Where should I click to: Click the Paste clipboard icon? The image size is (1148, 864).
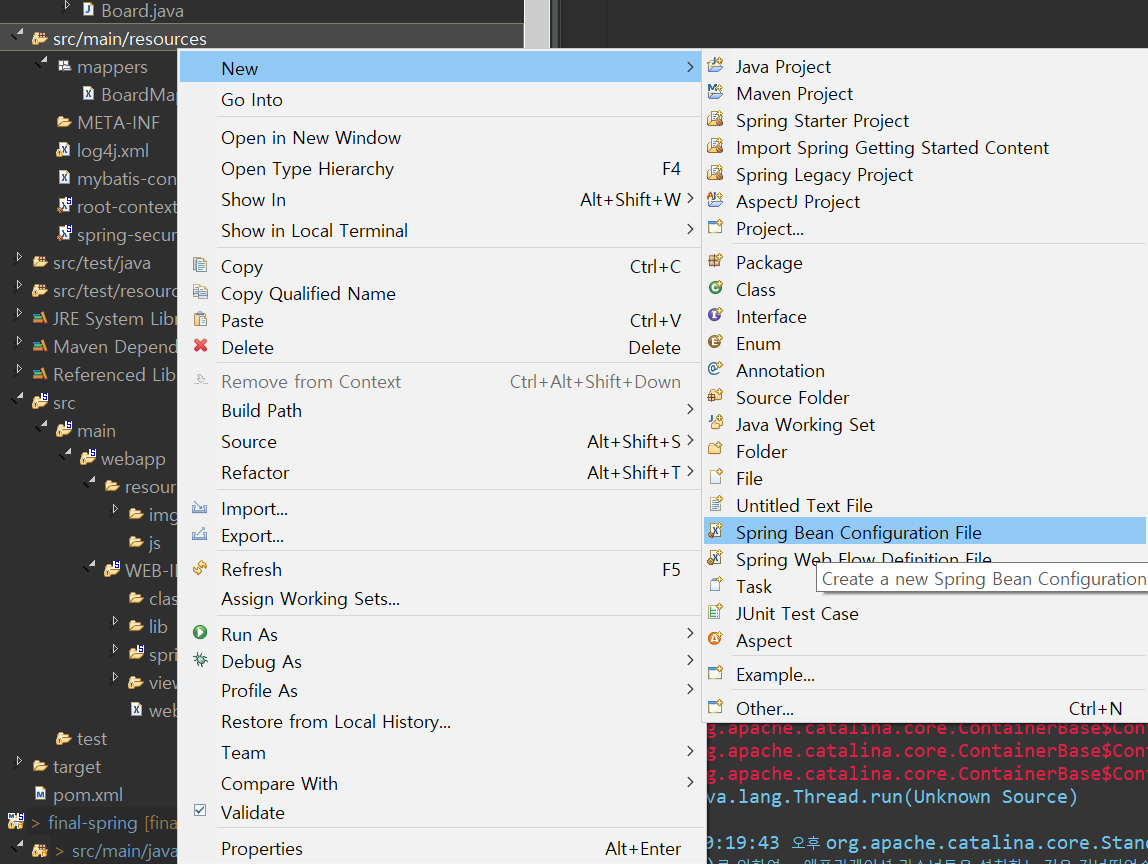pos(200,319)
